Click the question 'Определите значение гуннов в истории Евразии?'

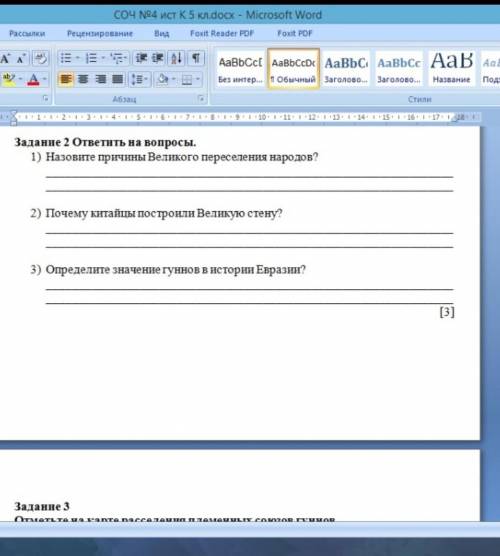click(176, 269)
